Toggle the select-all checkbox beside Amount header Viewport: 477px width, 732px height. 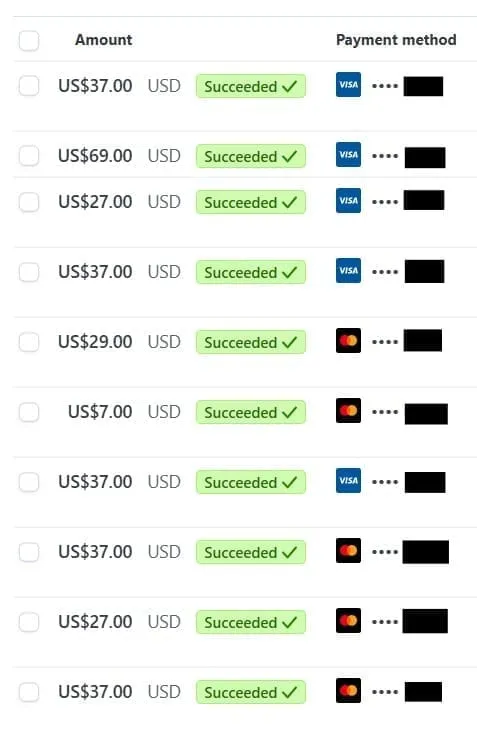coord(29,41)
